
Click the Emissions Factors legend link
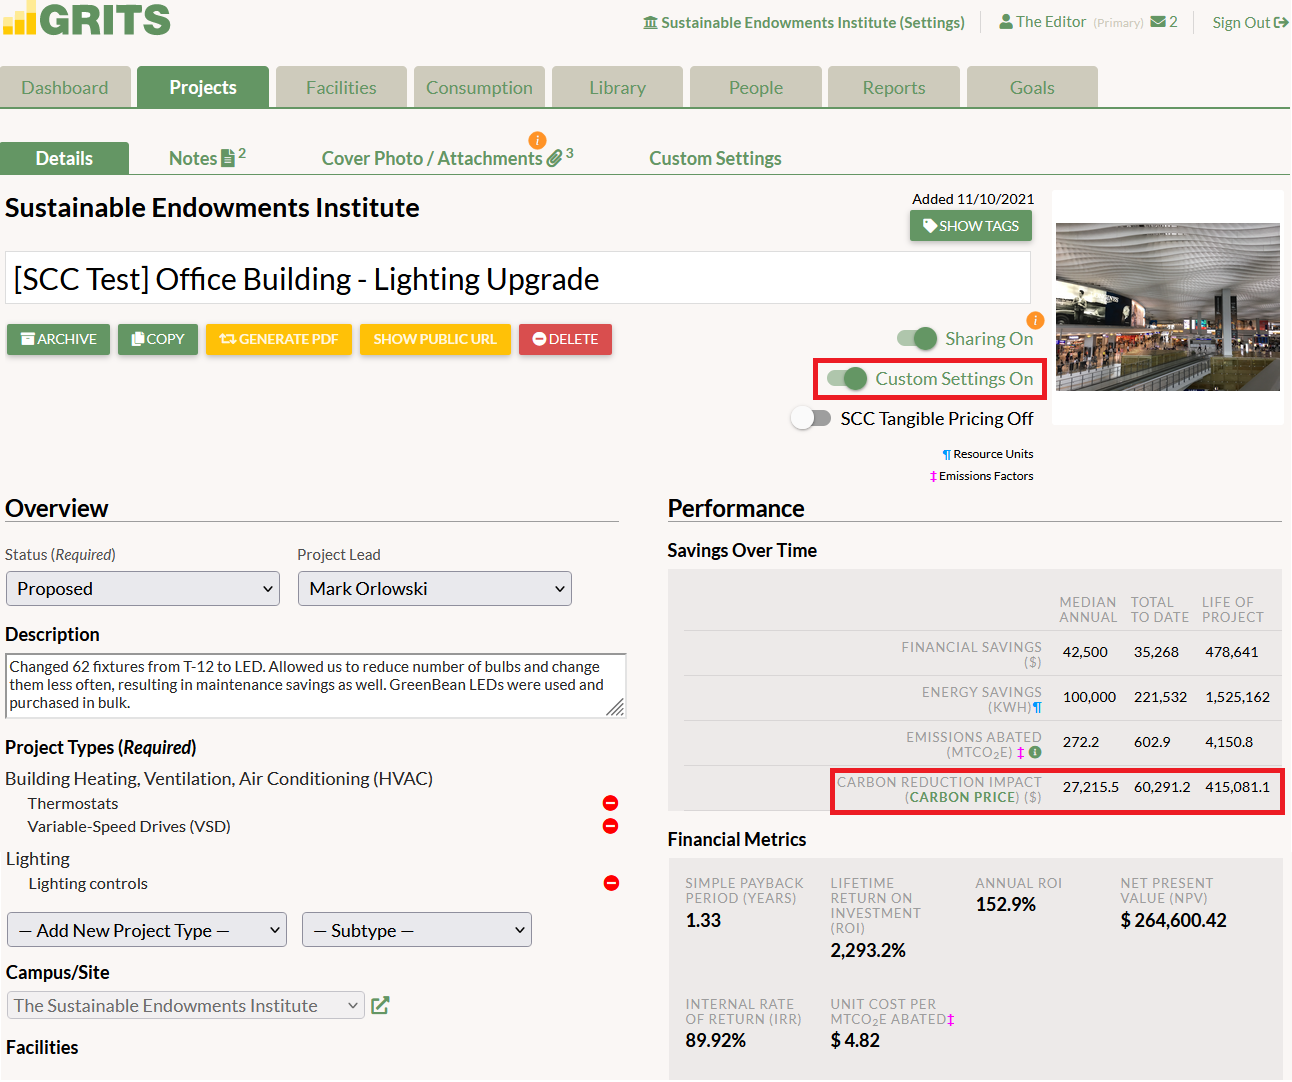click(982, 476)
